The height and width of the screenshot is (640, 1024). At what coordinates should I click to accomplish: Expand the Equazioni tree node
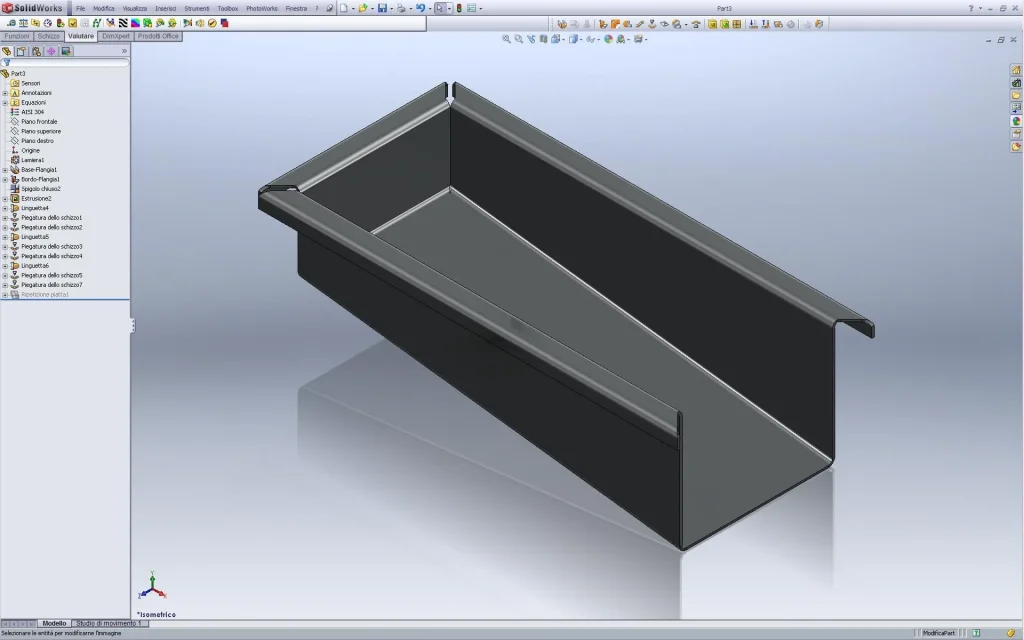click(5, 103)
